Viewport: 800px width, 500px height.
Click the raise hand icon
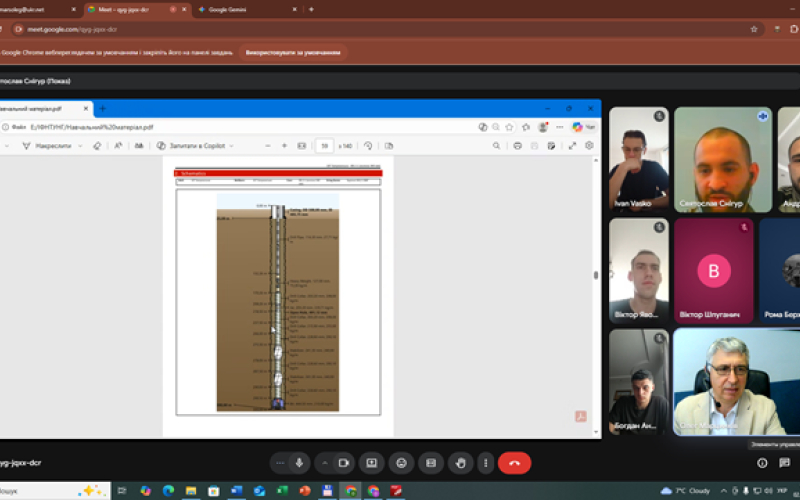pyautogui.click(x=460, y=463)
